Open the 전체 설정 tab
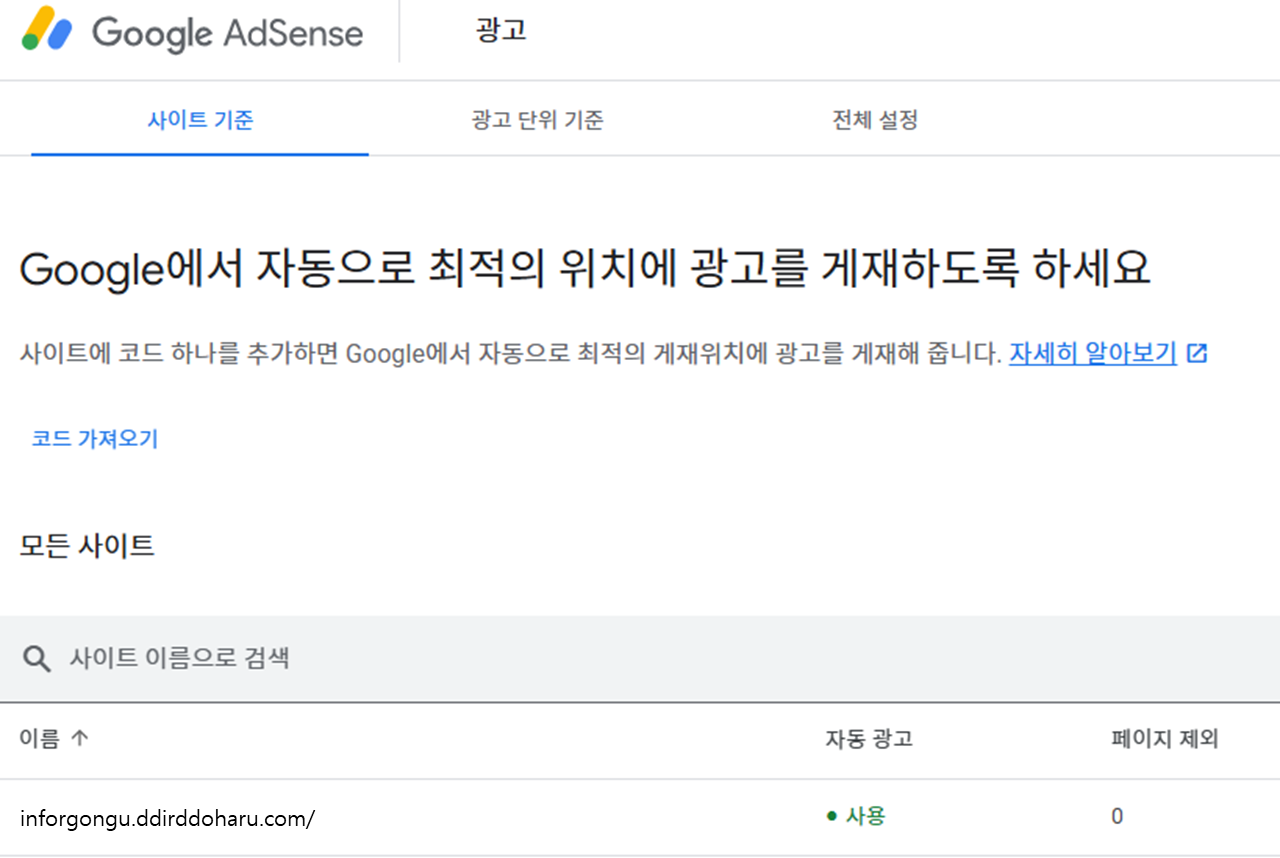This screenshot has height=858, width=1280. click(874, 118)
